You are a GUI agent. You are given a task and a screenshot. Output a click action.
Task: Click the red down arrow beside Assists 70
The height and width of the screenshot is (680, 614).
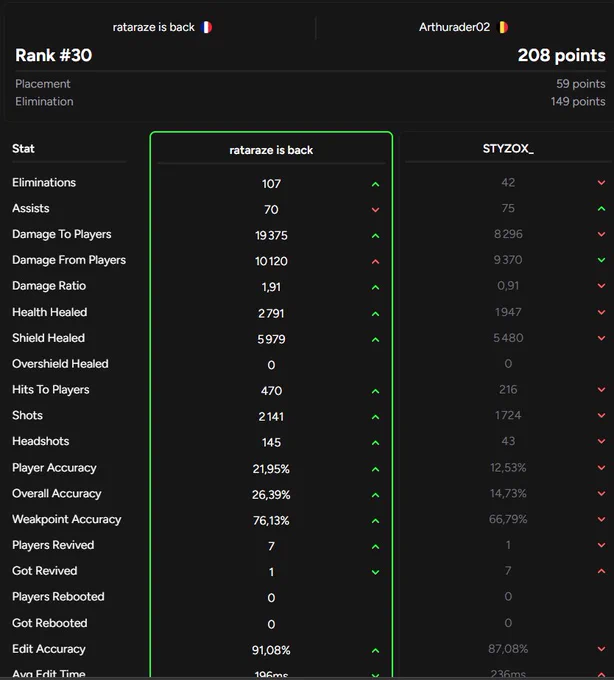tap(376, 210)
